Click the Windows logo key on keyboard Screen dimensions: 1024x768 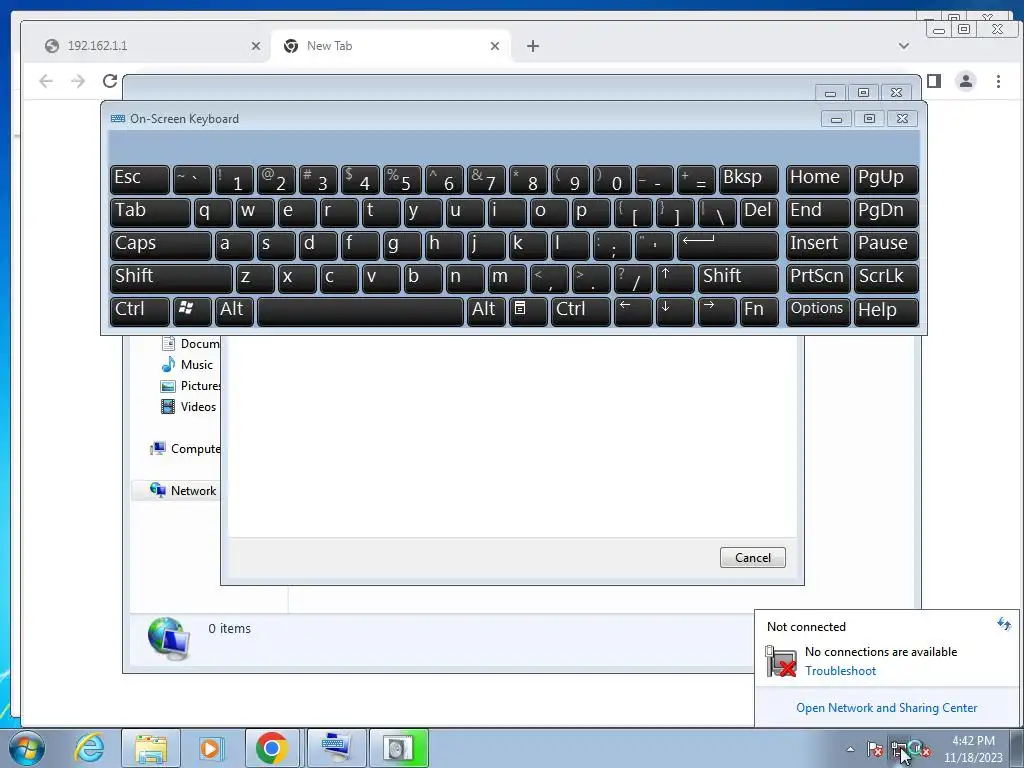click(192, 311)
